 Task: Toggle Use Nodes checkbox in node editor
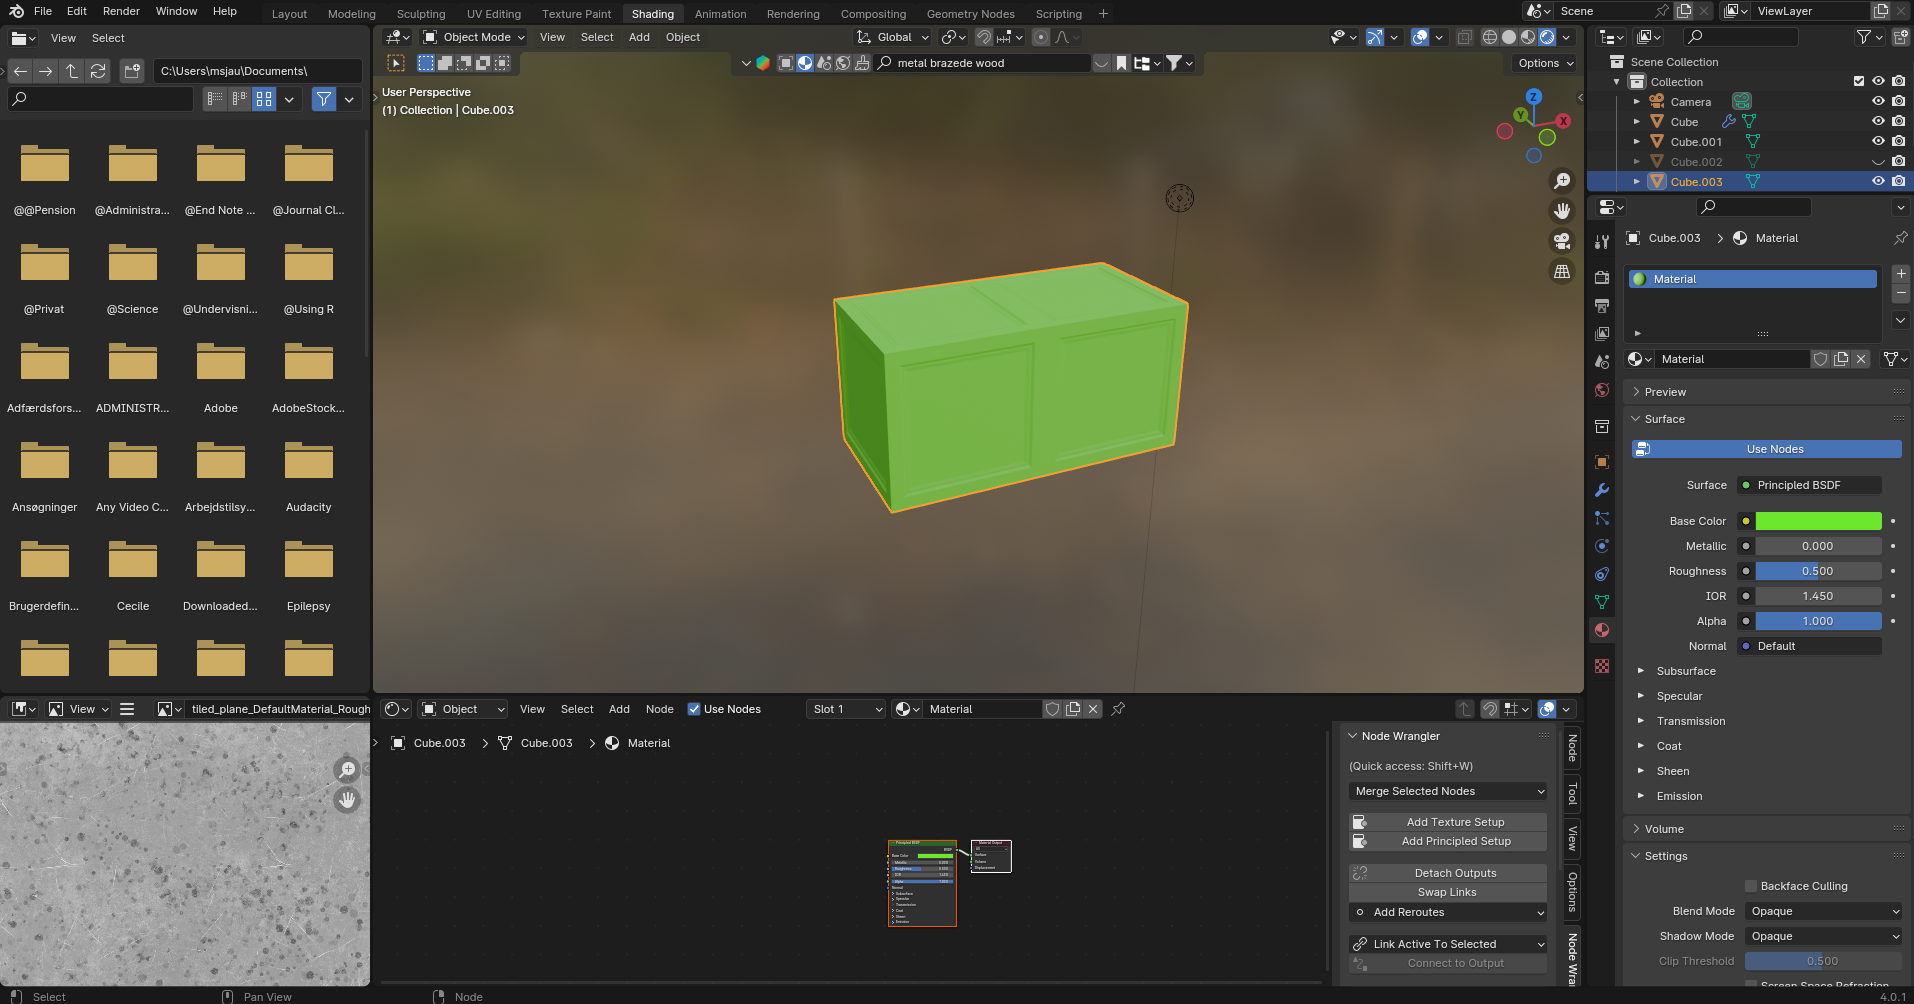[x=694, y=709]
